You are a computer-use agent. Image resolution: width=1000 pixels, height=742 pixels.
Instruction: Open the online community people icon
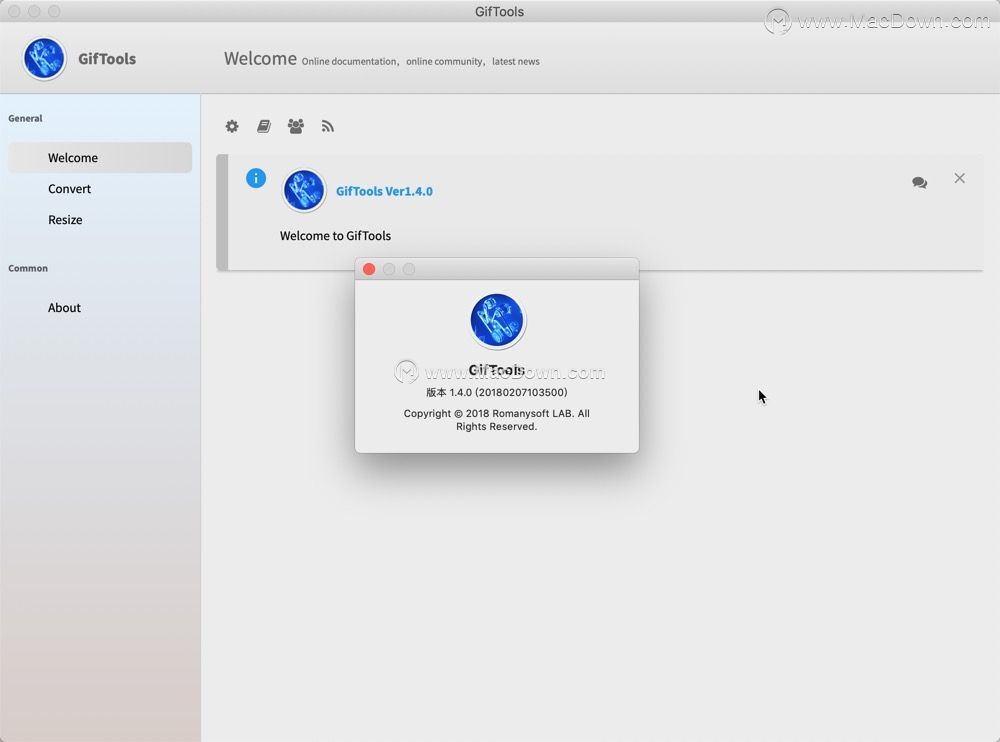coord(295,126)
